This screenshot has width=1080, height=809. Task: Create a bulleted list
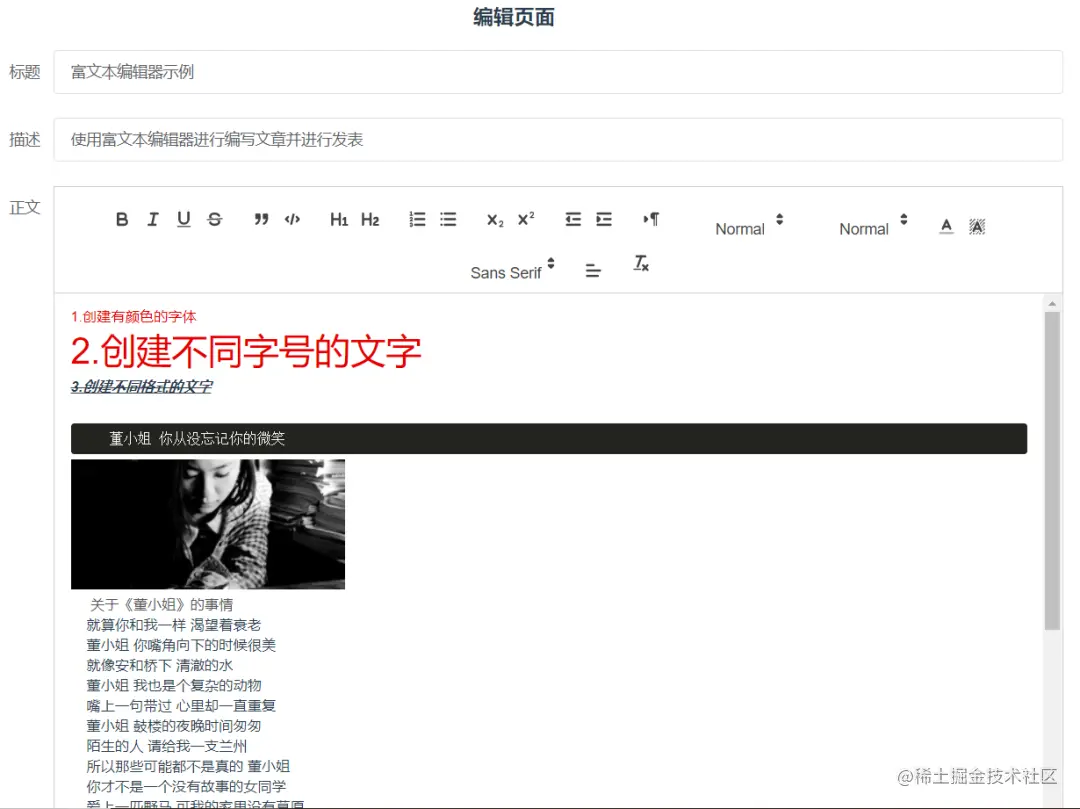coord(448,220)
